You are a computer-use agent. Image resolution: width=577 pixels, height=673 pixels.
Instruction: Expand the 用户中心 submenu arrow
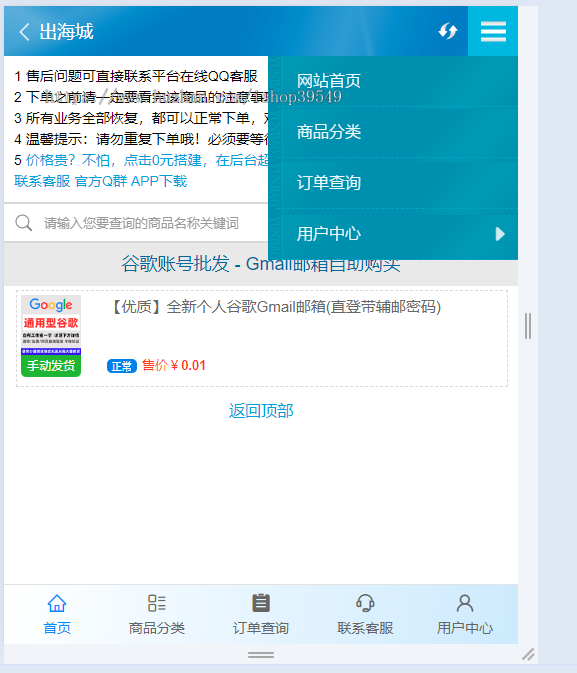click(x=500, y=234)
